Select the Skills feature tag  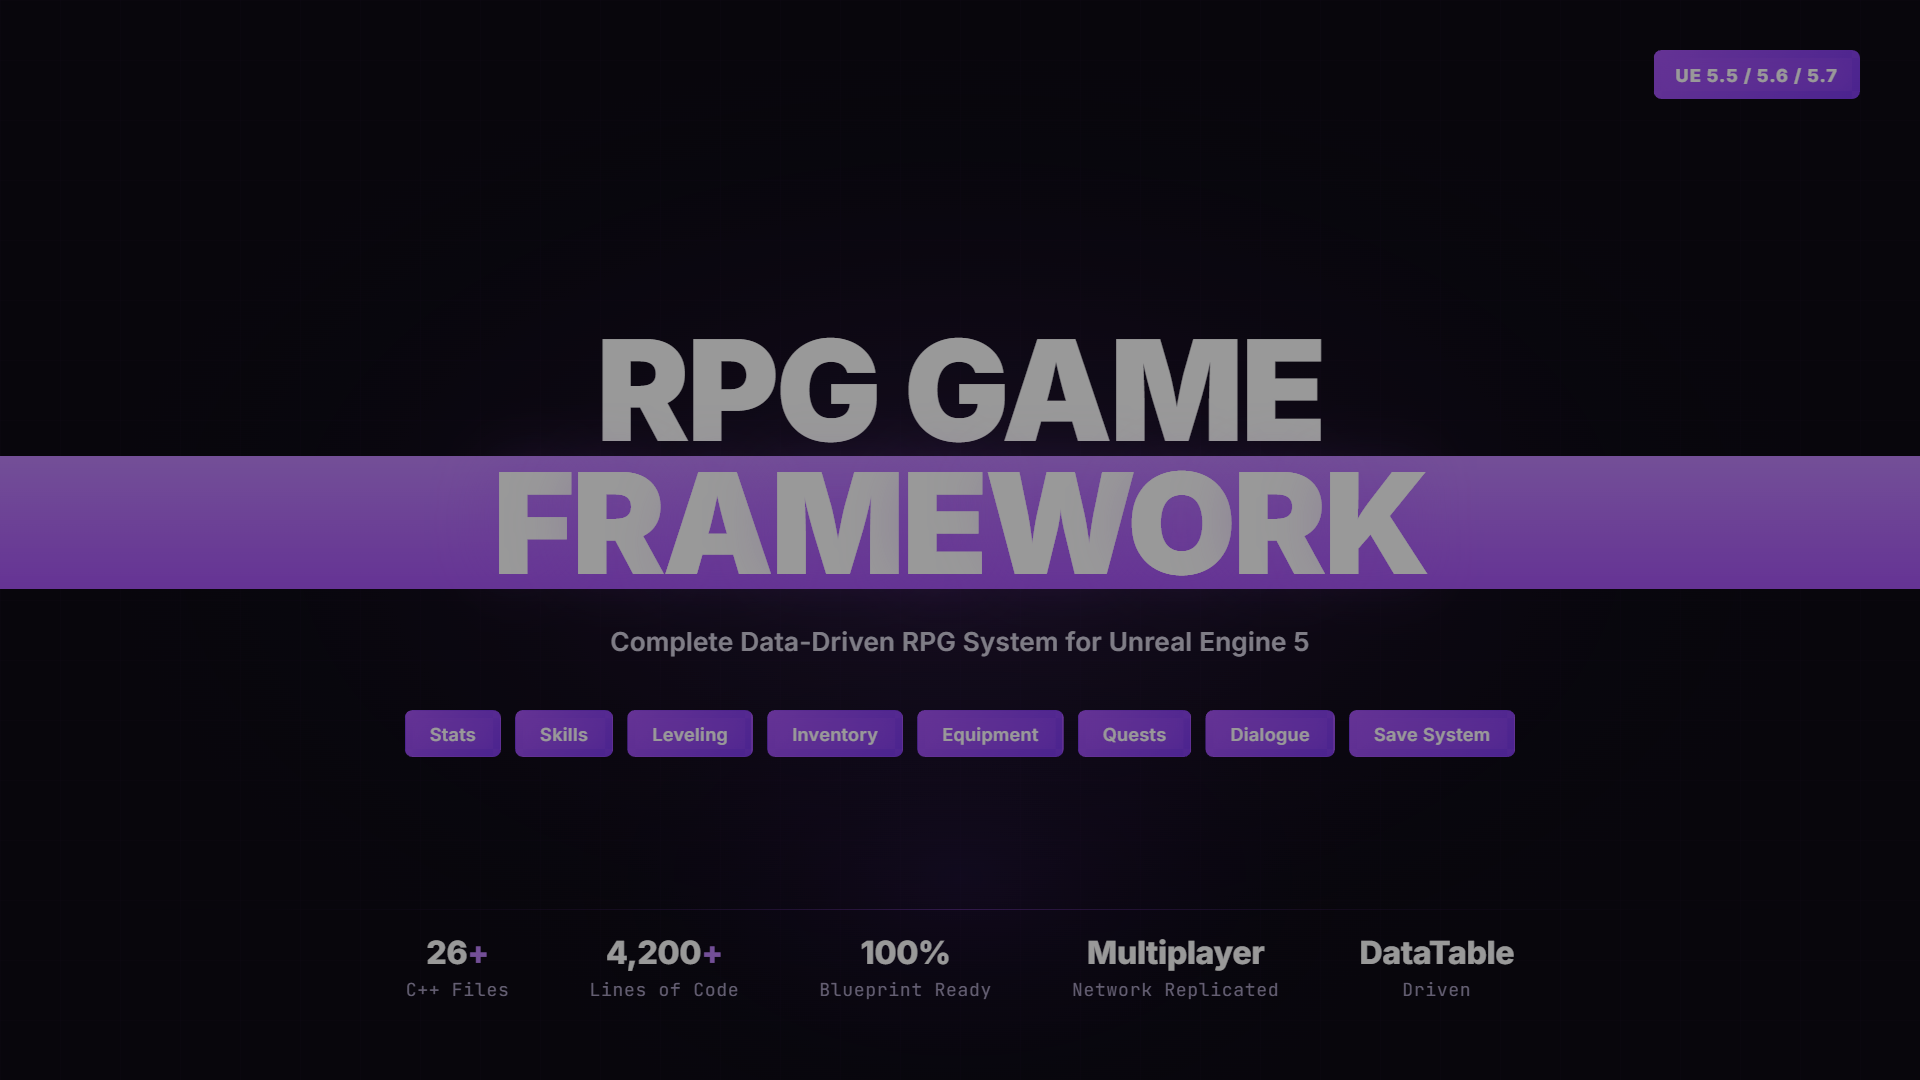(x=564, y=734)
